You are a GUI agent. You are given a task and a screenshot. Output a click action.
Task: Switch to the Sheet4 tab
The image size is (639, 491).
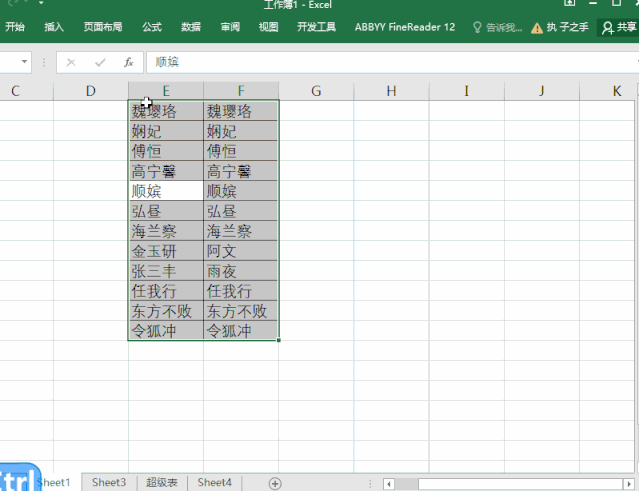point(214,482)
